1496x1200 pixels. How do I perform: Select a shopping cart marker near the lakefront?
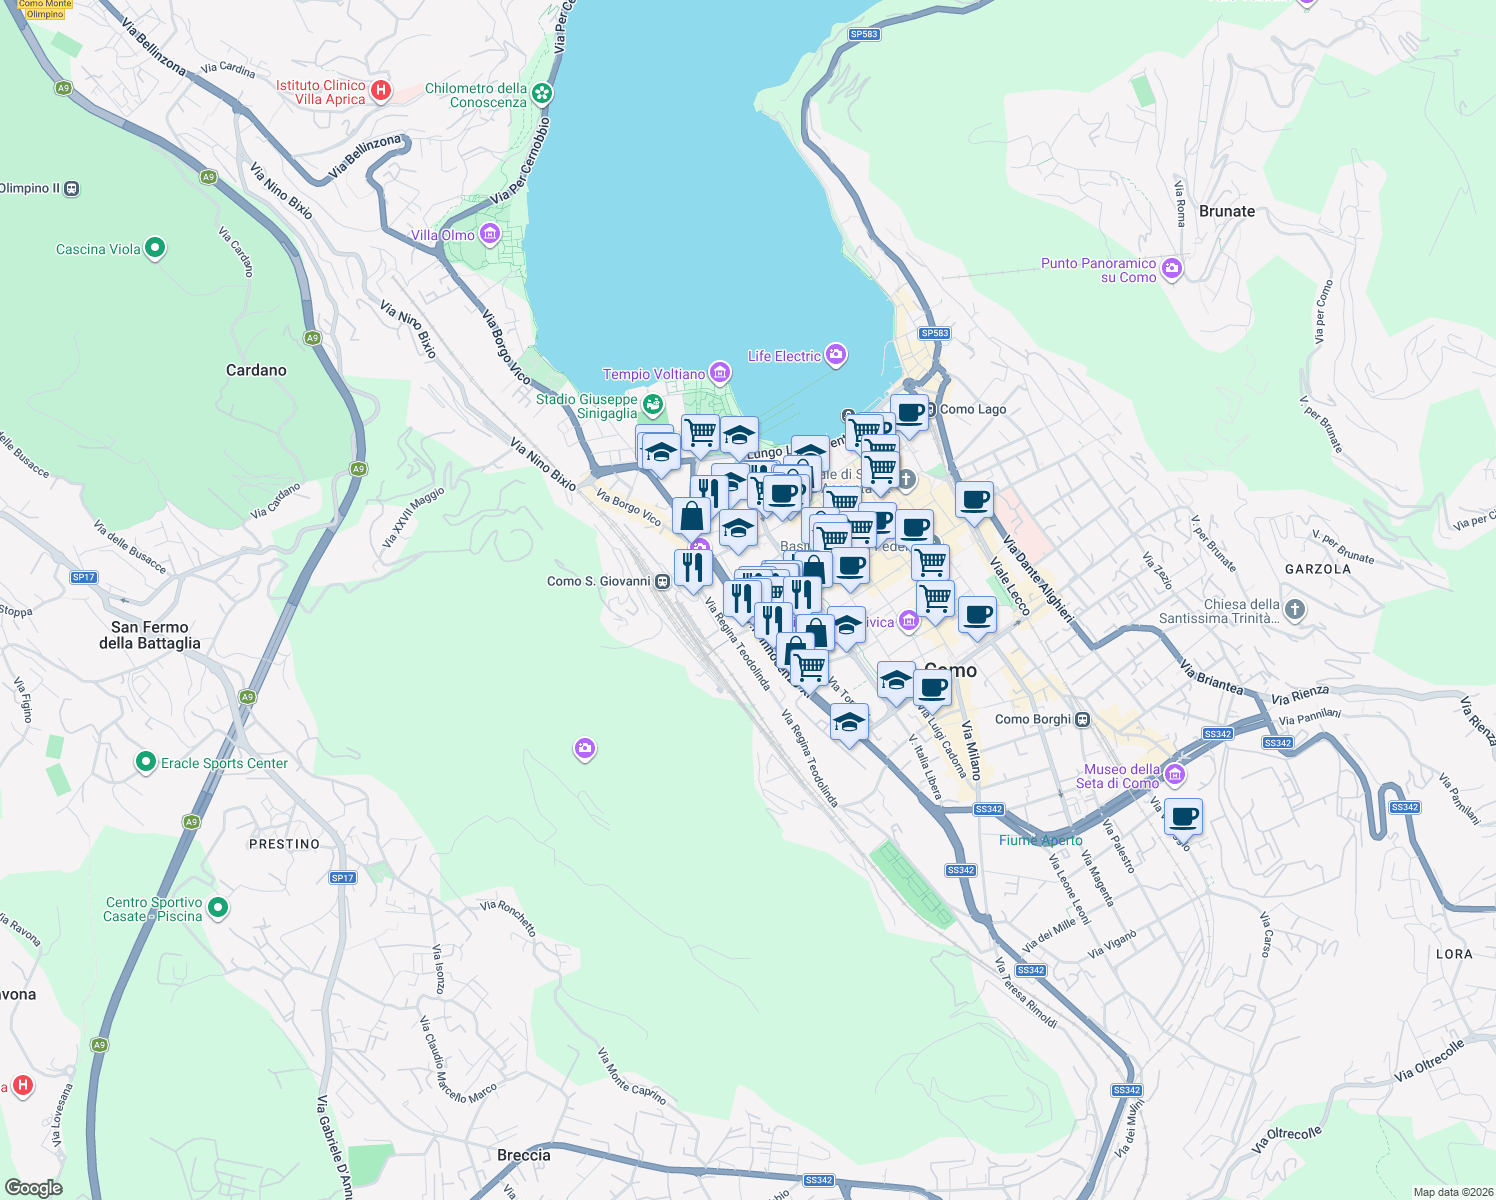(x=700, y=430)
